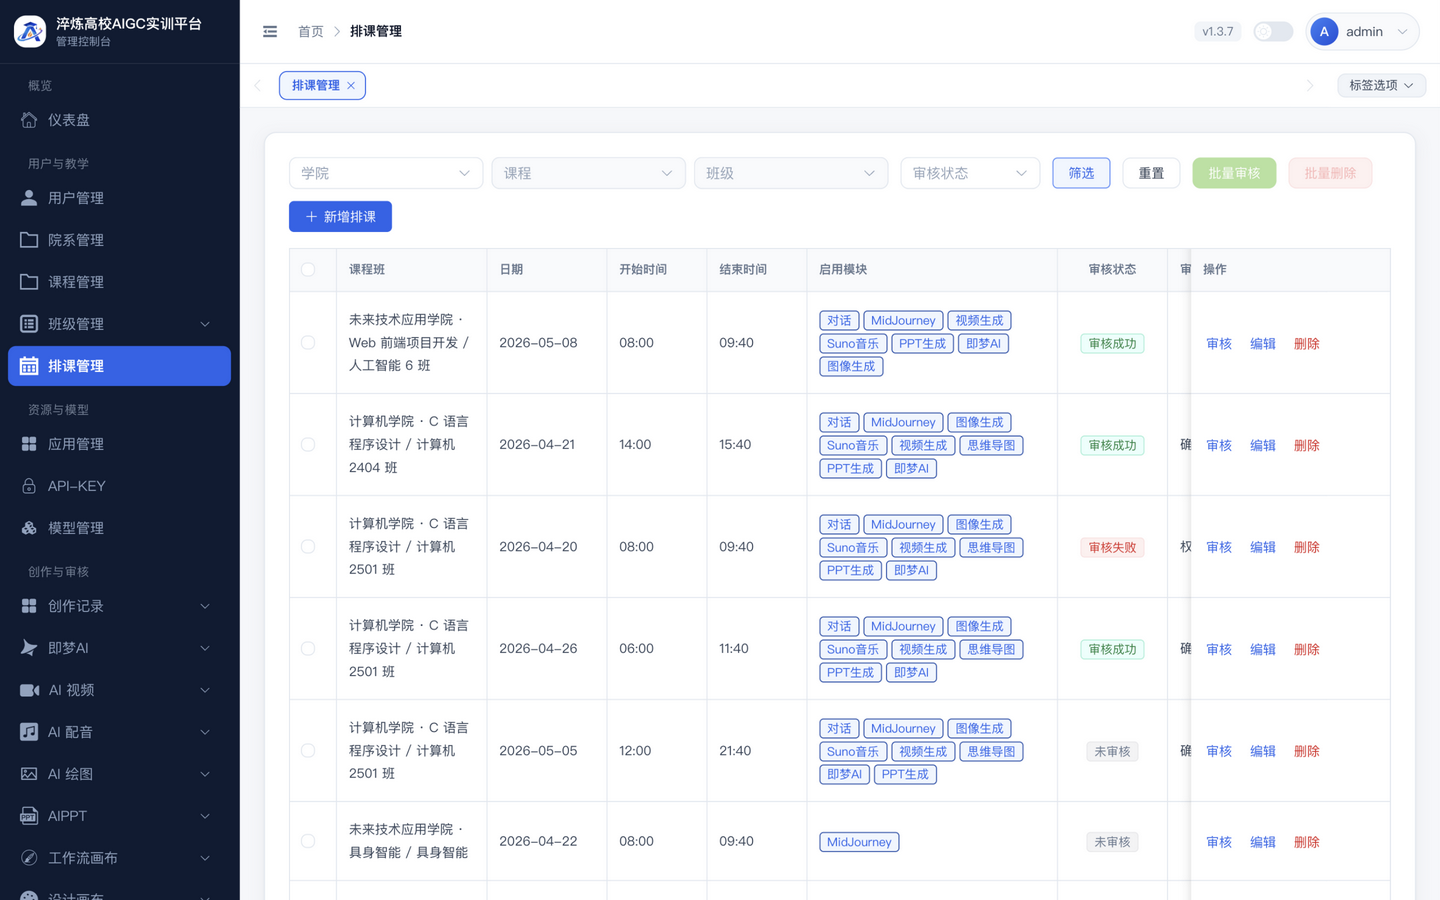Image resolution: width=1440 pixels, height=900 pixels.
Task: Click the 审核失败 status tag
Action: pos(1112,548)
